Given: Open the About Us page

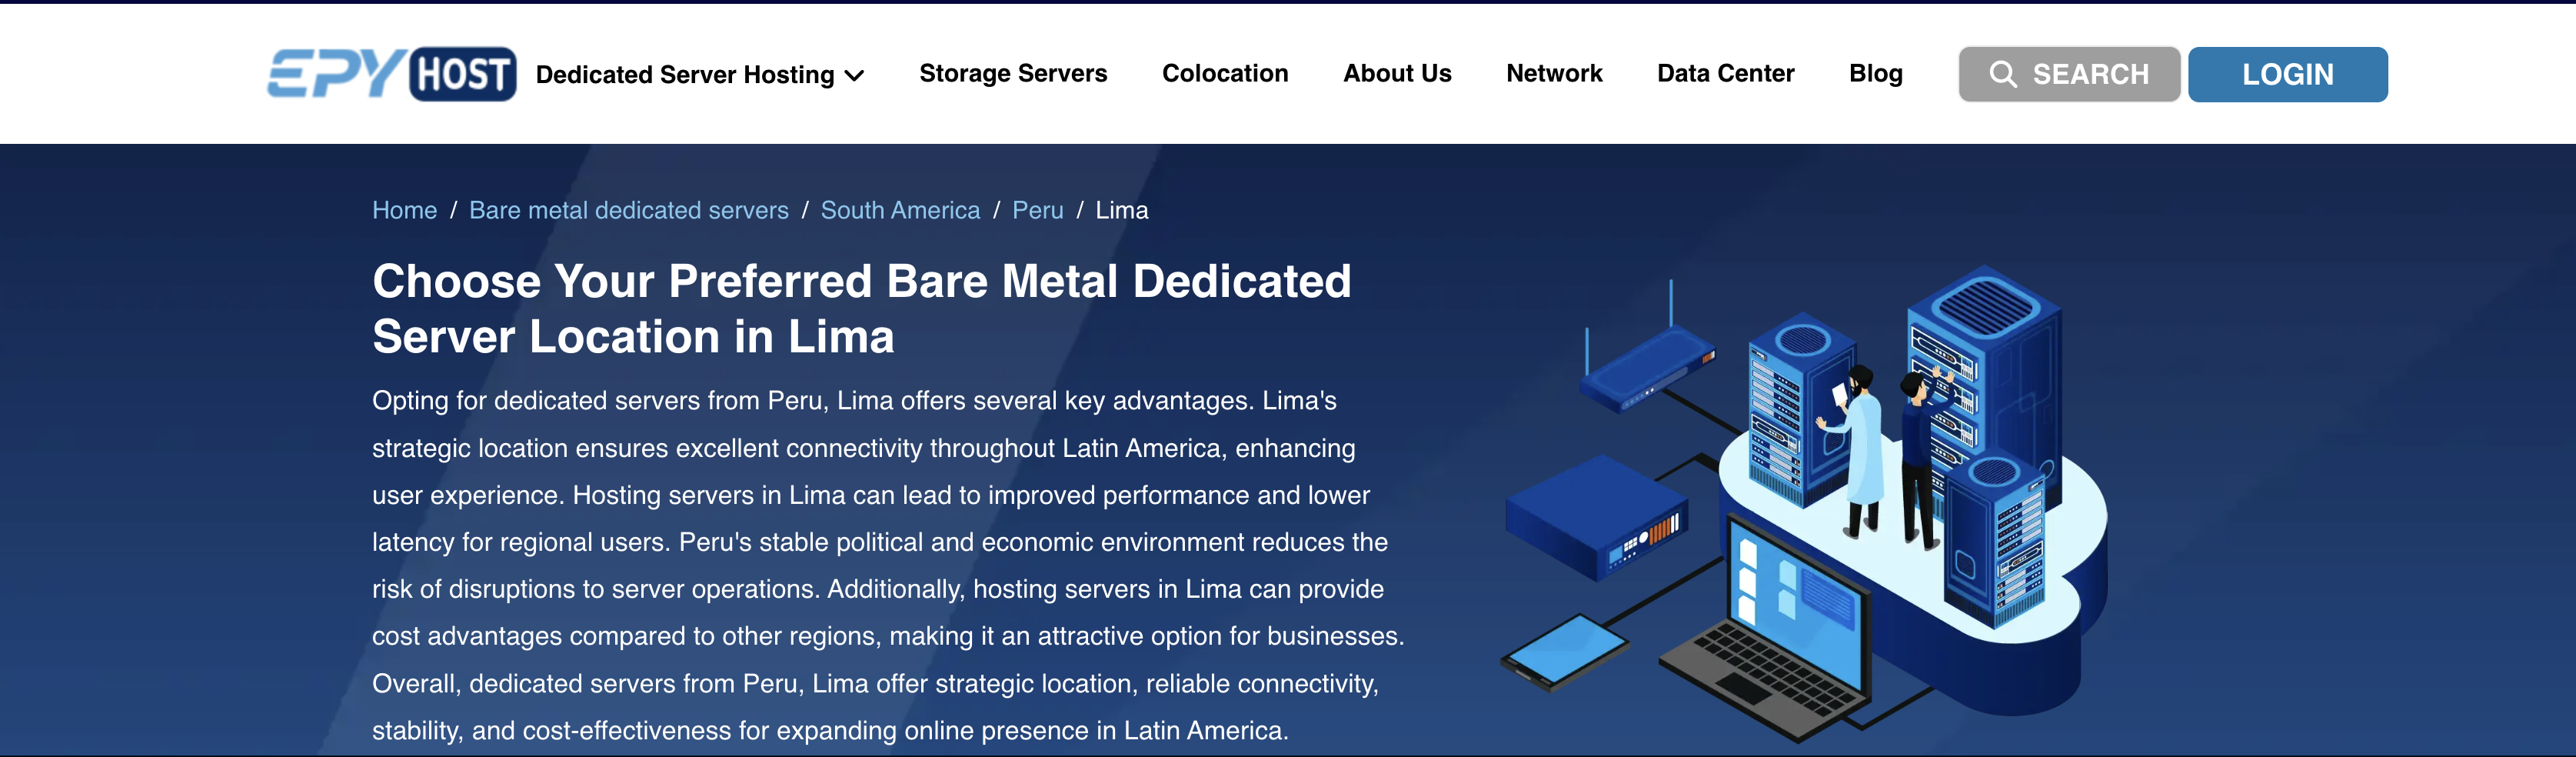Looking at the screenshot, I should 1397,74.
